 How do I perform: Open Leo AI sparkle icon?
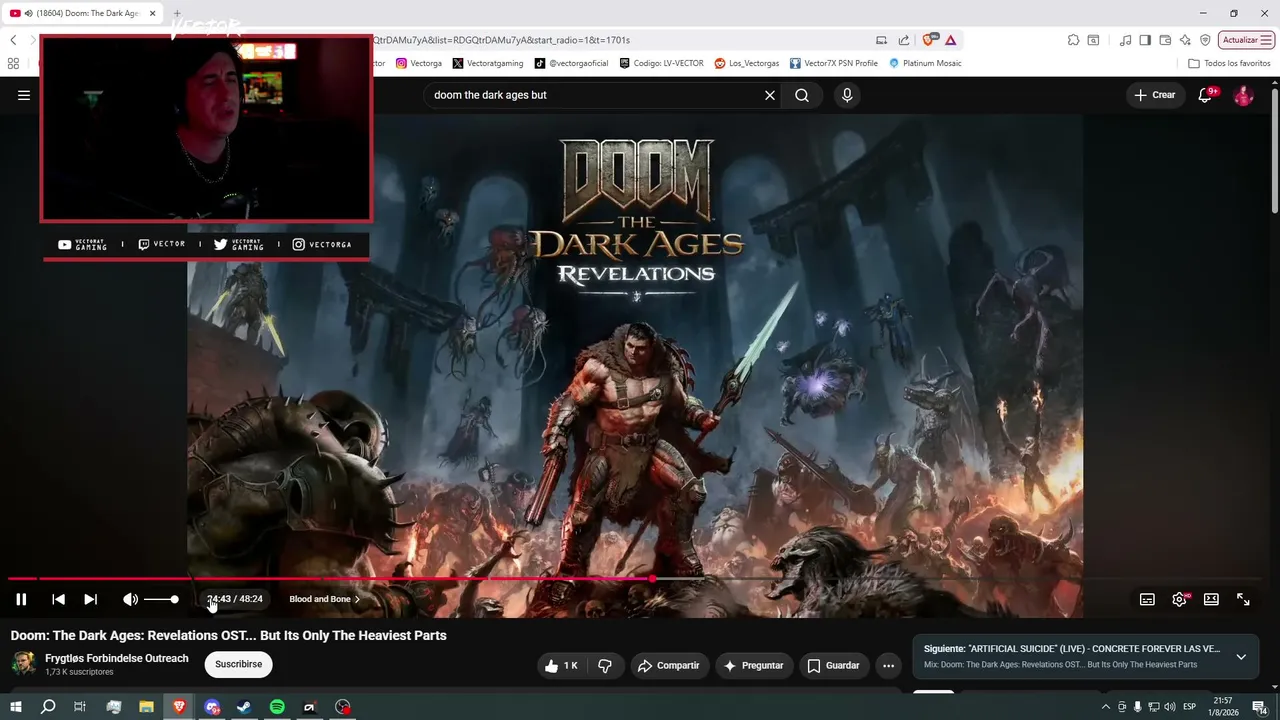click(x=1185, y=40)
